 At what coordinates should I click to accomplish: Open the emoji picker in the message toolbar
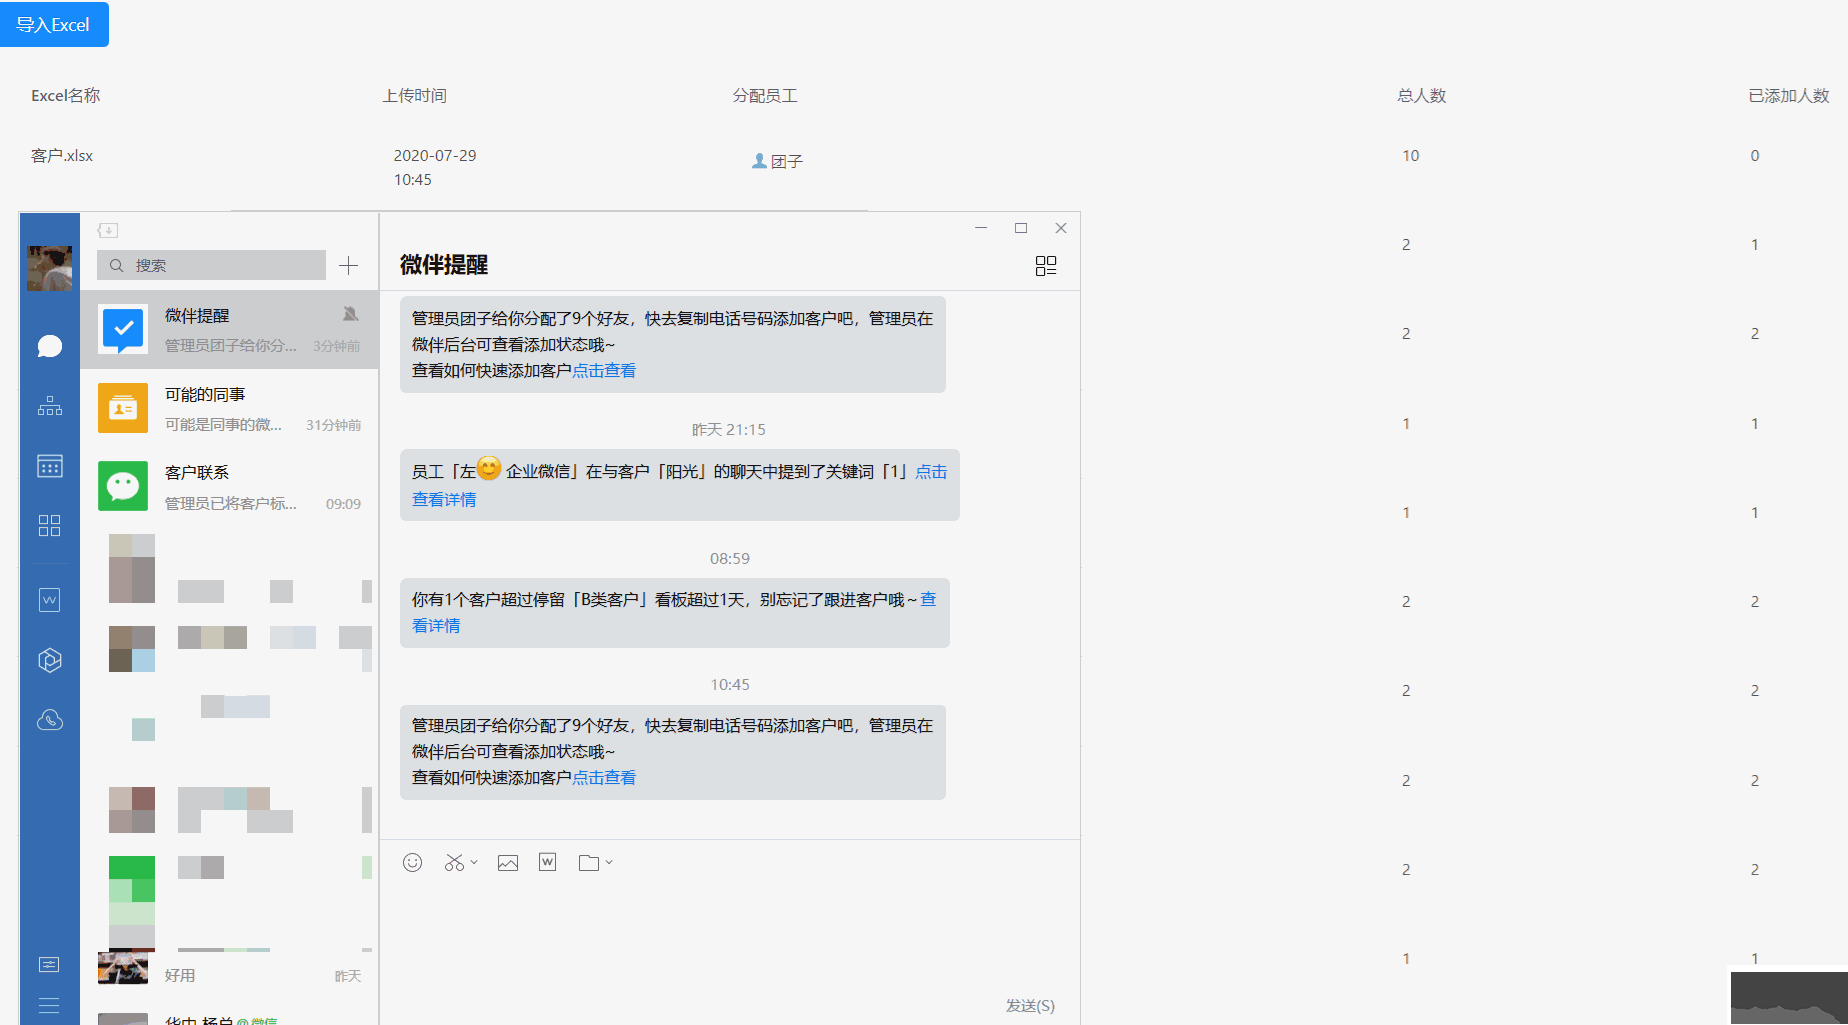[413, 862]
